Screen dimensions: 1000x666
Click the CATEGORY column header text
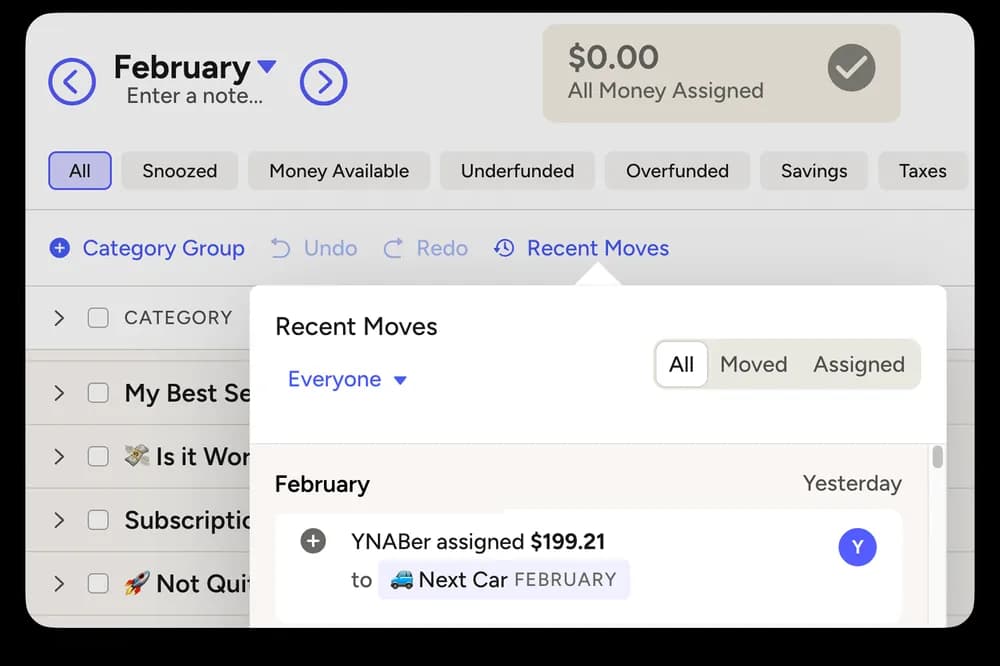178,318
